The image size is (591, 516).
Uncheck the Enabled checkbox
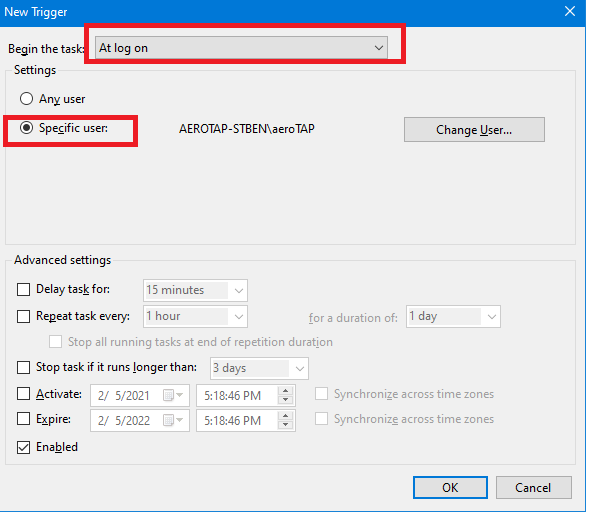[x=23, y=447]
